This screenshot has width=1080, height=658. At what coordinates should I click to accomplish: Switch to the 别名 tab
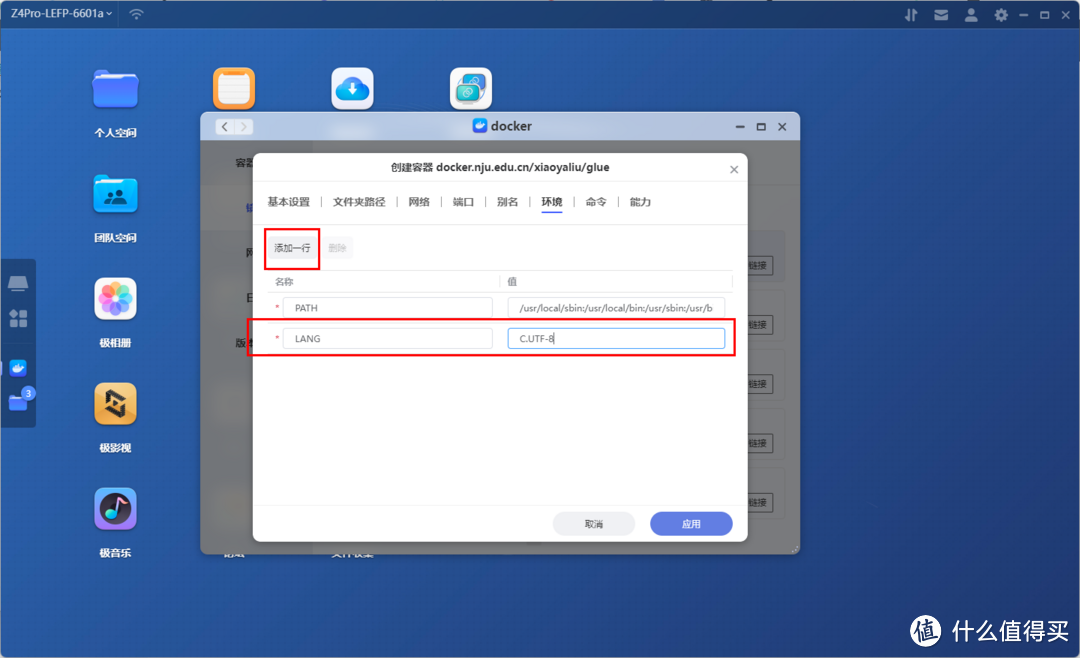coord(507,202)
